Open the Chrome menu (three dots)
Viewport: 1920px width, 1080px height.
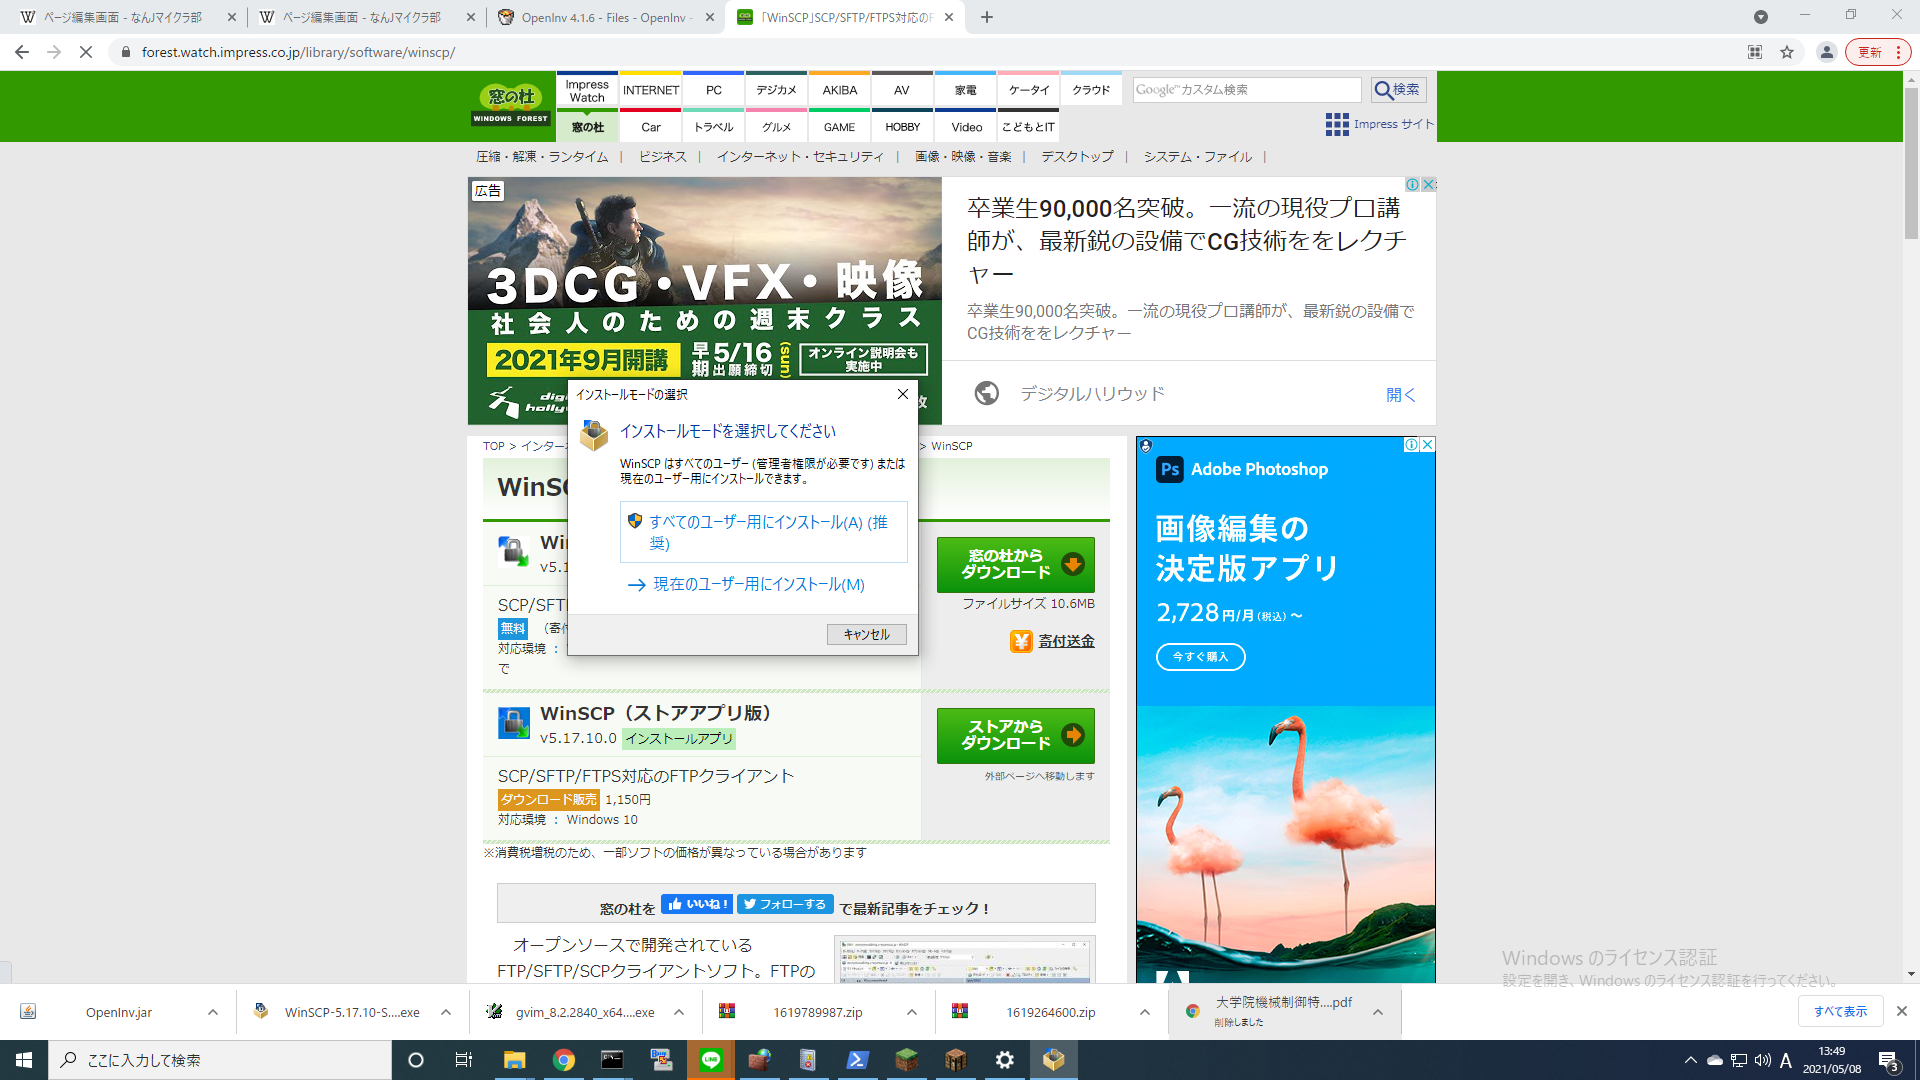1898,52
